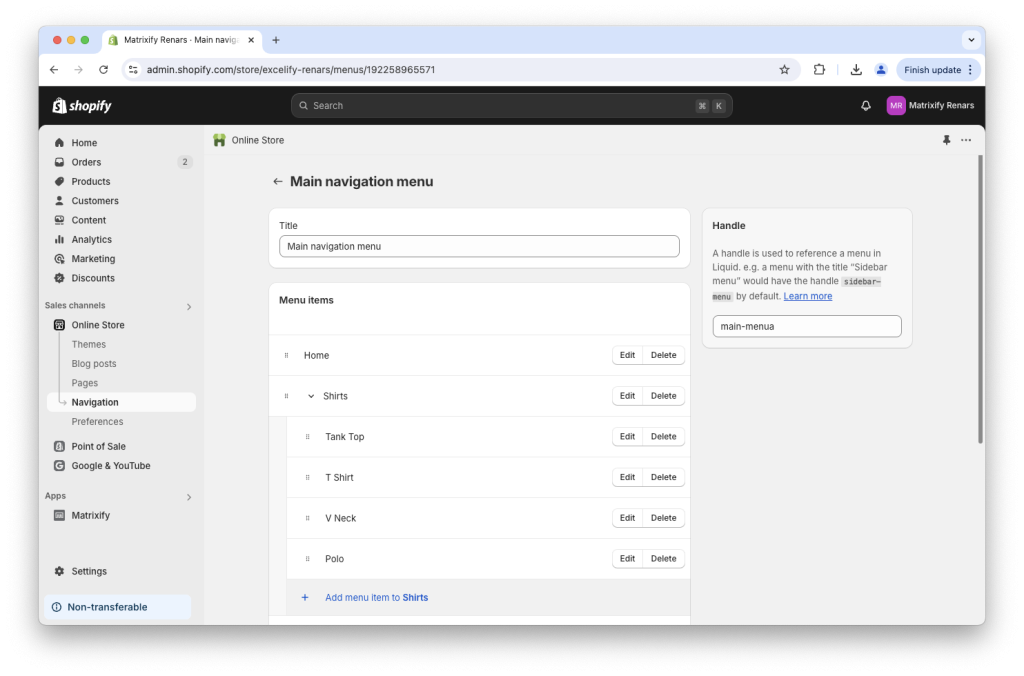The image size is (1024, 676).
Task: Select the Analytics icon in sidebar
Action: pyautogui.click(x=60, y=239)
